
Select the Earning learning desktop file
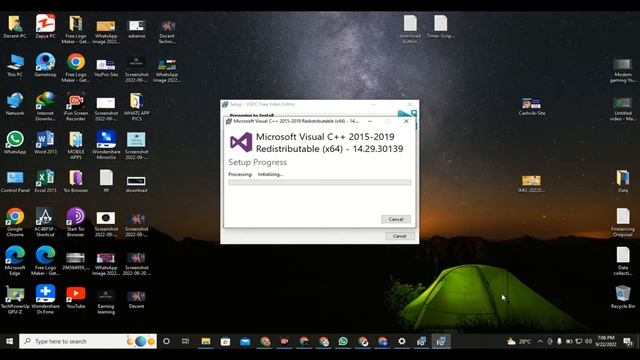(x=106, y=302)
